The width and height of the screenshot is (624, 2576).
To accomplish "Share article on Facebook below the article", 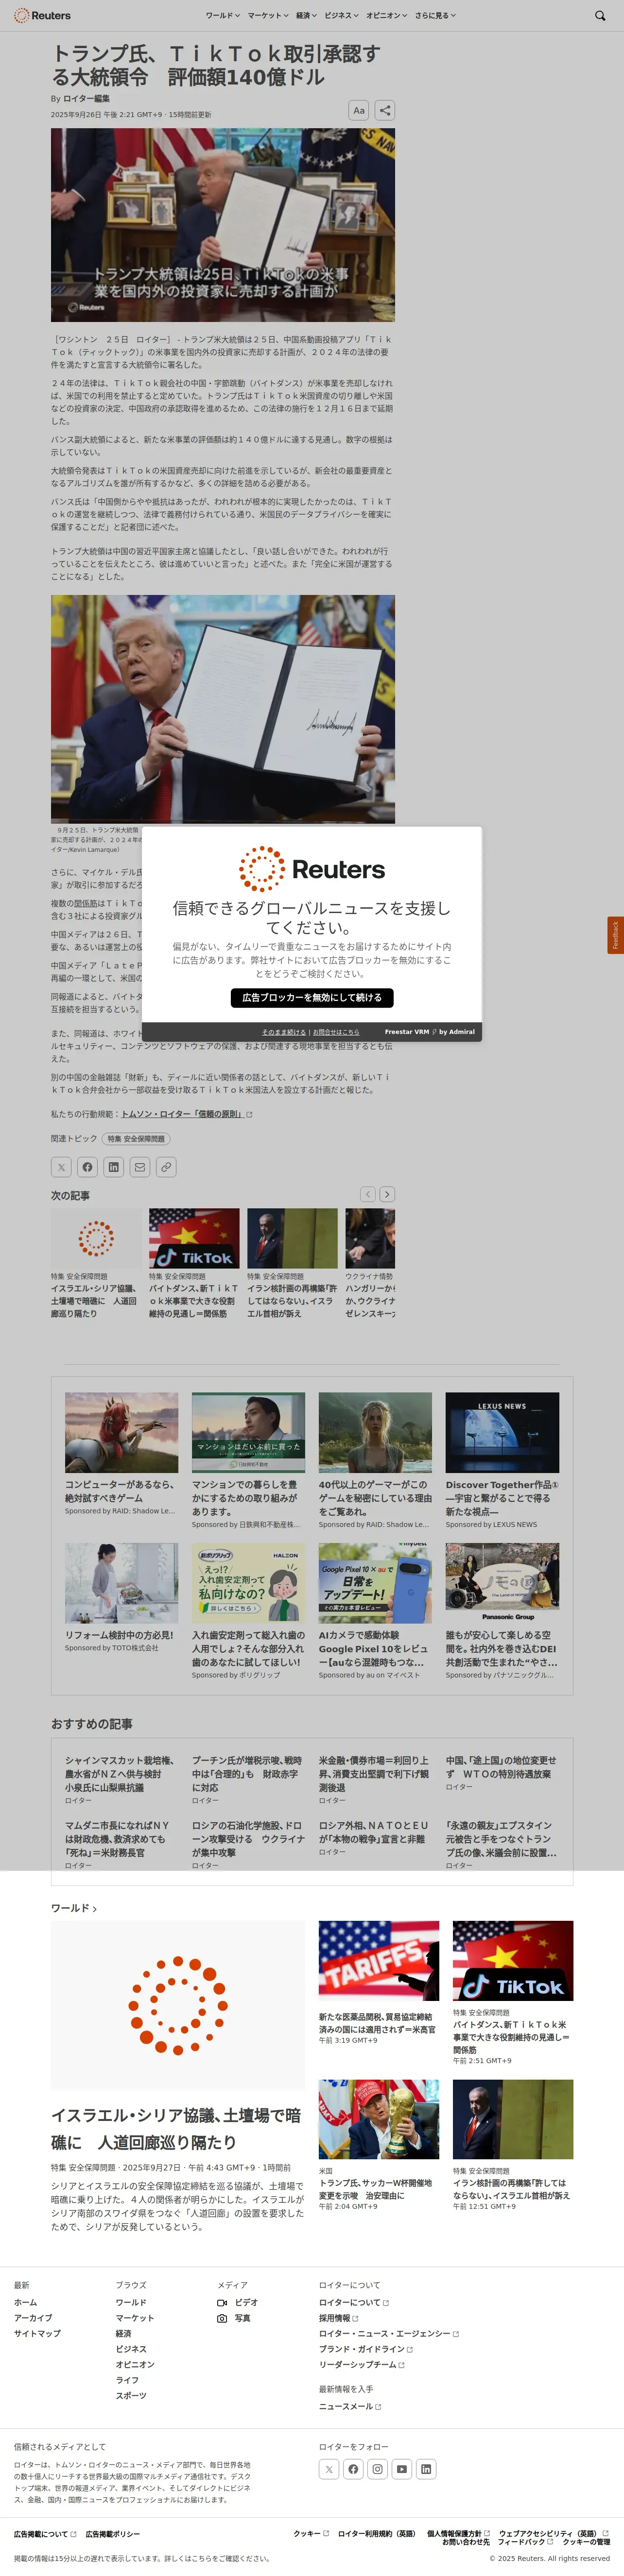I will pyautogui.click(x=87, y=1166).
